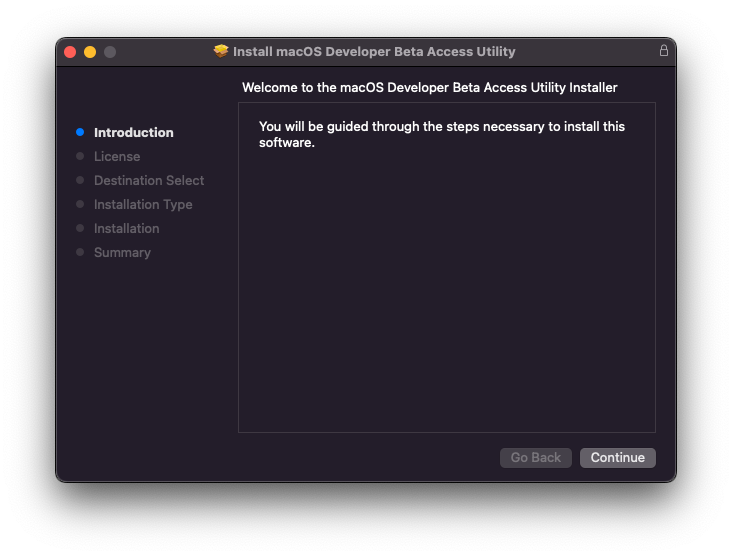
Task: Minimize the installer using the yellow button
Action: [90, 52]
